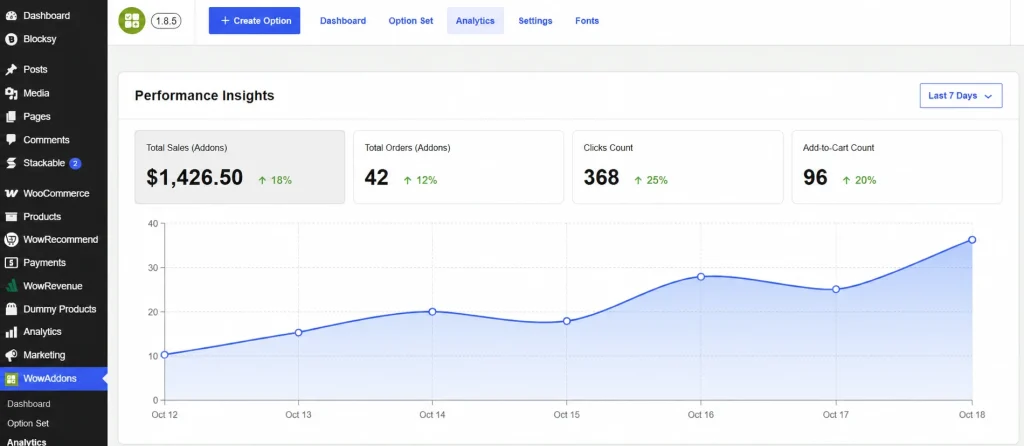Click the Oct 17 data point on chart
The image size is (1024, 446).
(836, 289)
